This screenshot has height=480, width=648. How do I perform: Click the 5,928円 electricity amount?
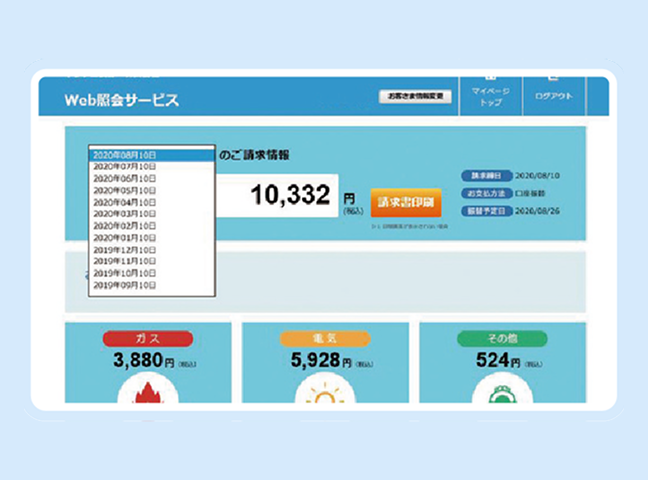coord(321,360)
